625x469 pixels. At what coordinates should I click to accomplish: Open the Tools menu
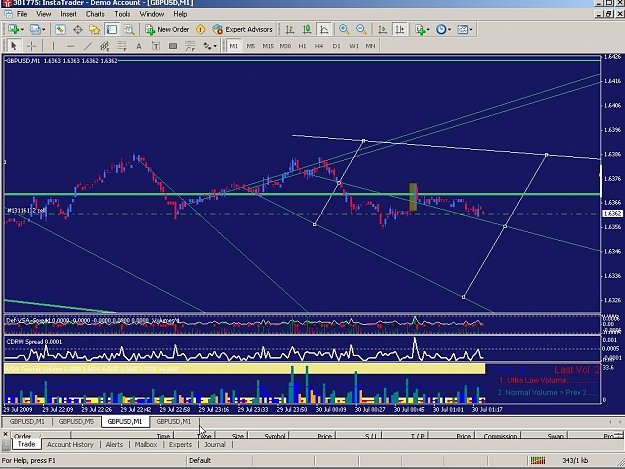point(122,14)
